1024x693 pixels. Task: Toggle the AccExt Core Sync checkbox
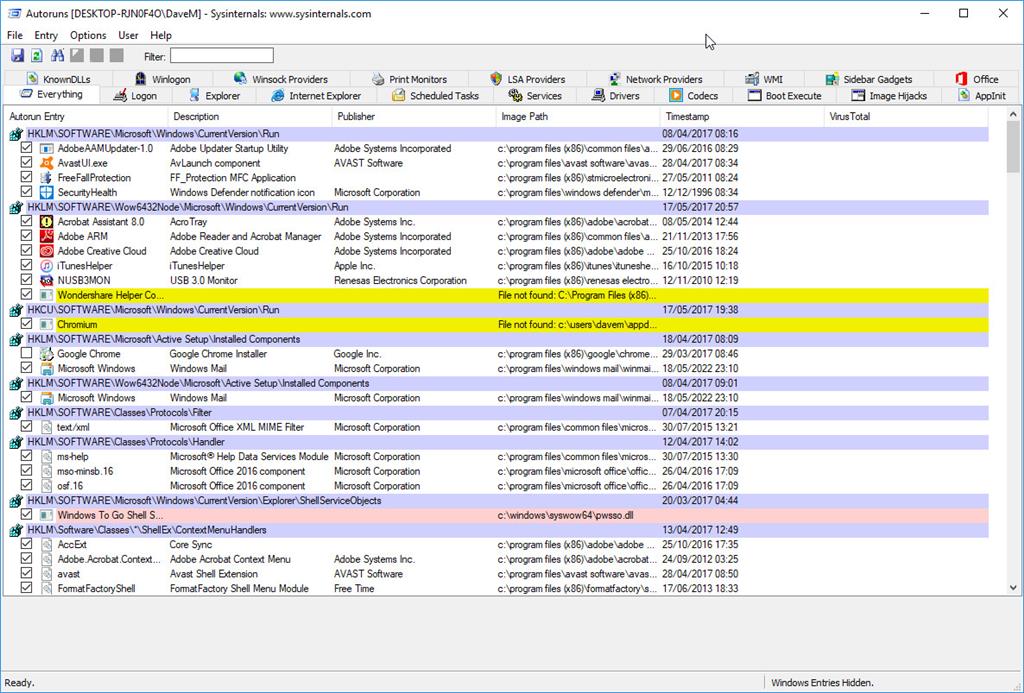(x=26, y=544)
